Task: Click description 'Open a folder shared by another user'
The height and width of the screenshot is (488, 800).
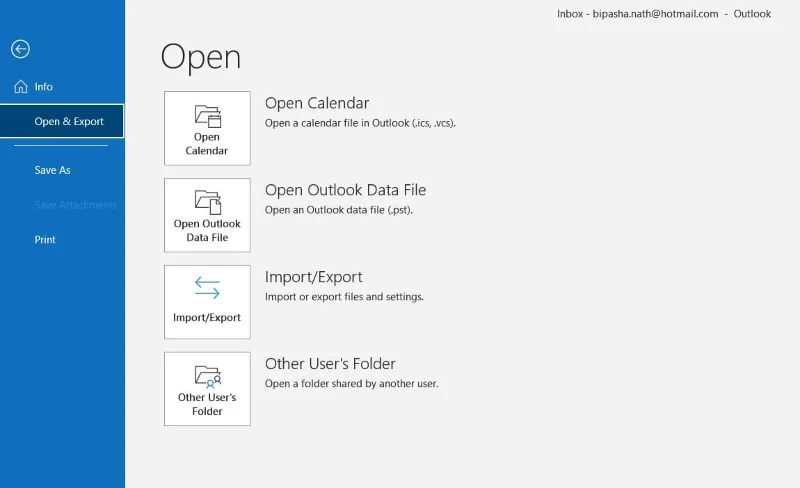Action: (x=352, y=383)
